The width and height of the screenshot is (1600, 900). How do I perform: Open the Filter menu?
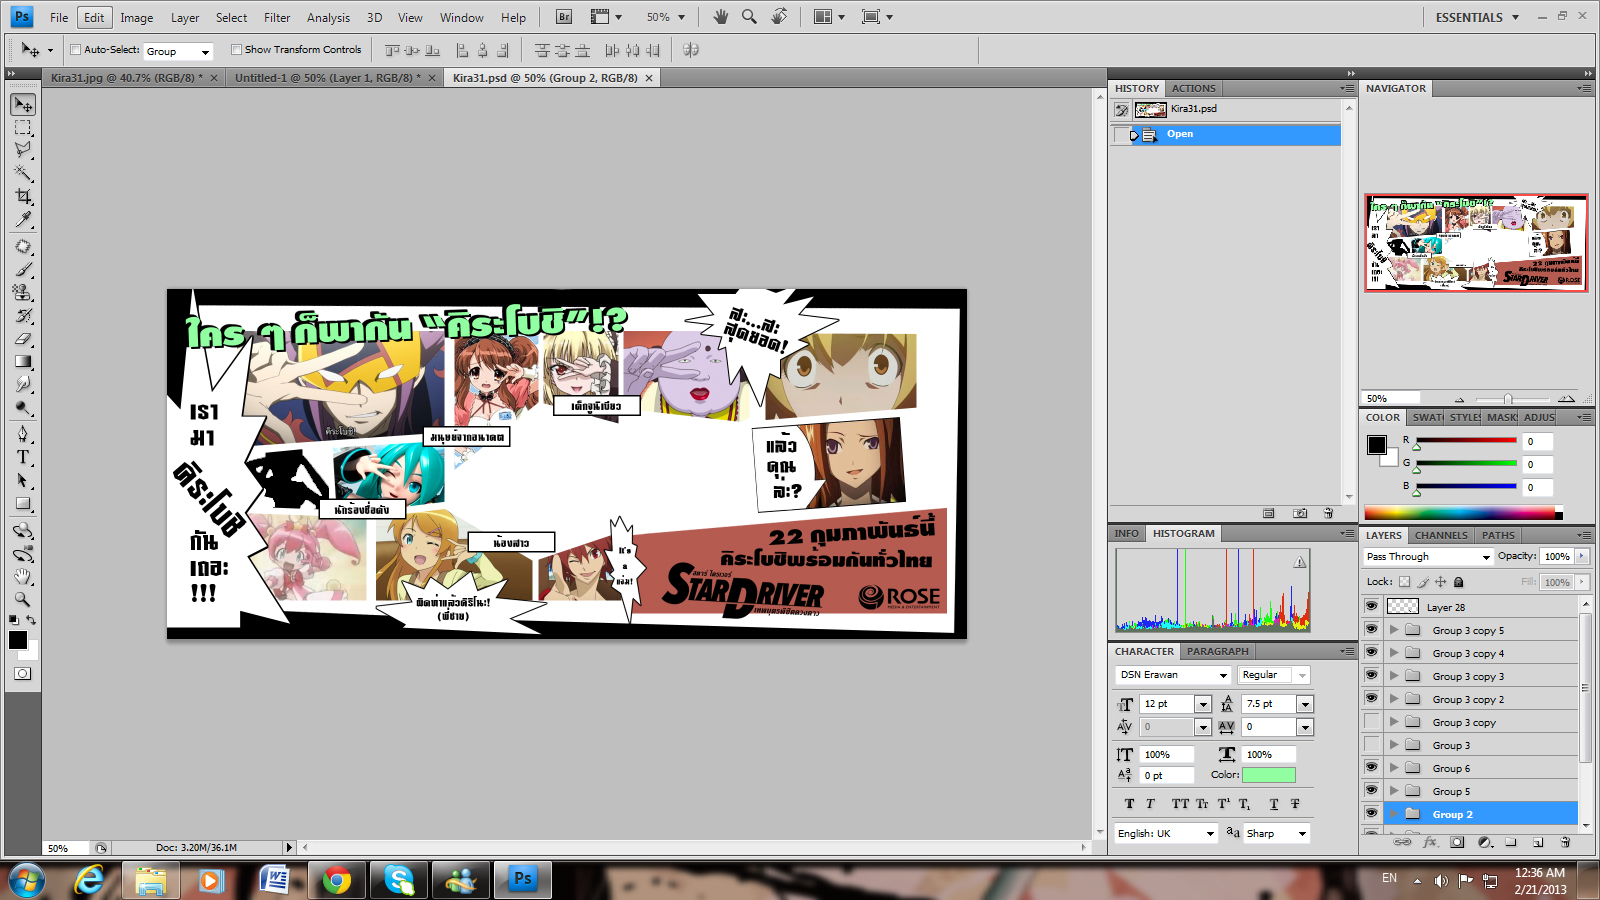pos(277,17)
